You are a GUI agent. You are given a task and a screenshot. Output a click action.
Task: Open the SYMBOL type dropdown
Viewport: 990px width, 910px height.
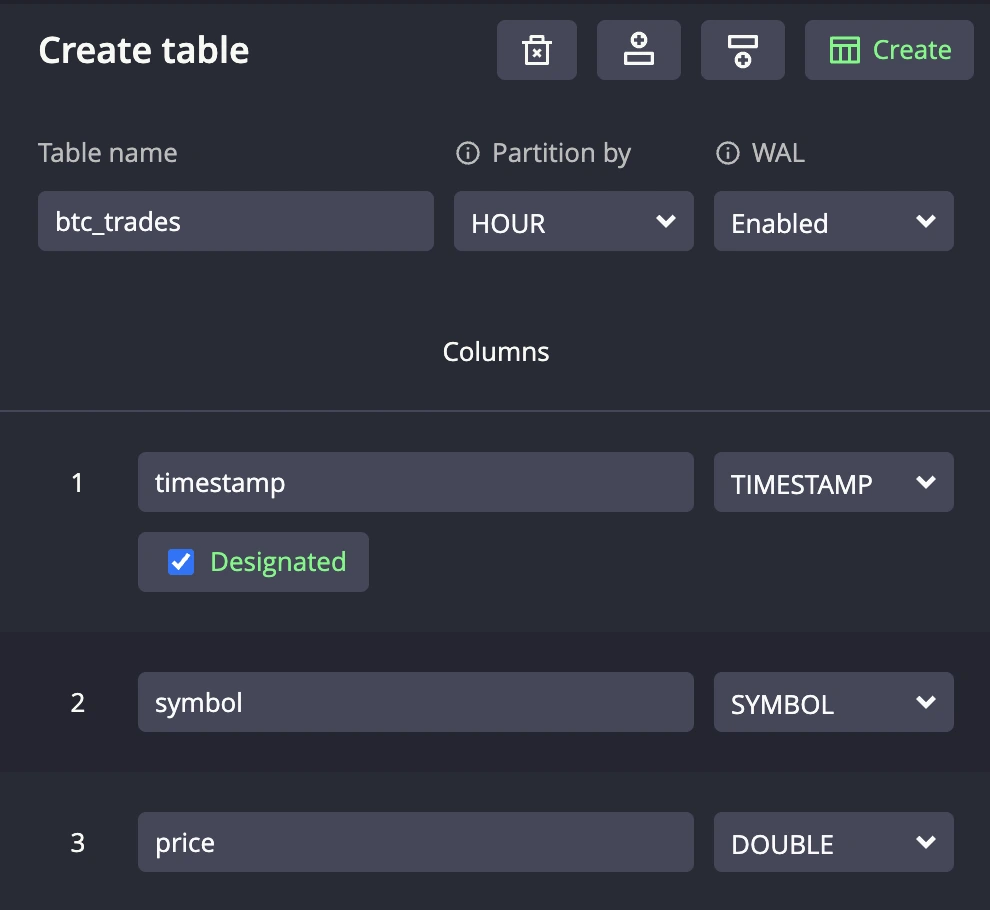pyautogui.click(x=833, y=702)
